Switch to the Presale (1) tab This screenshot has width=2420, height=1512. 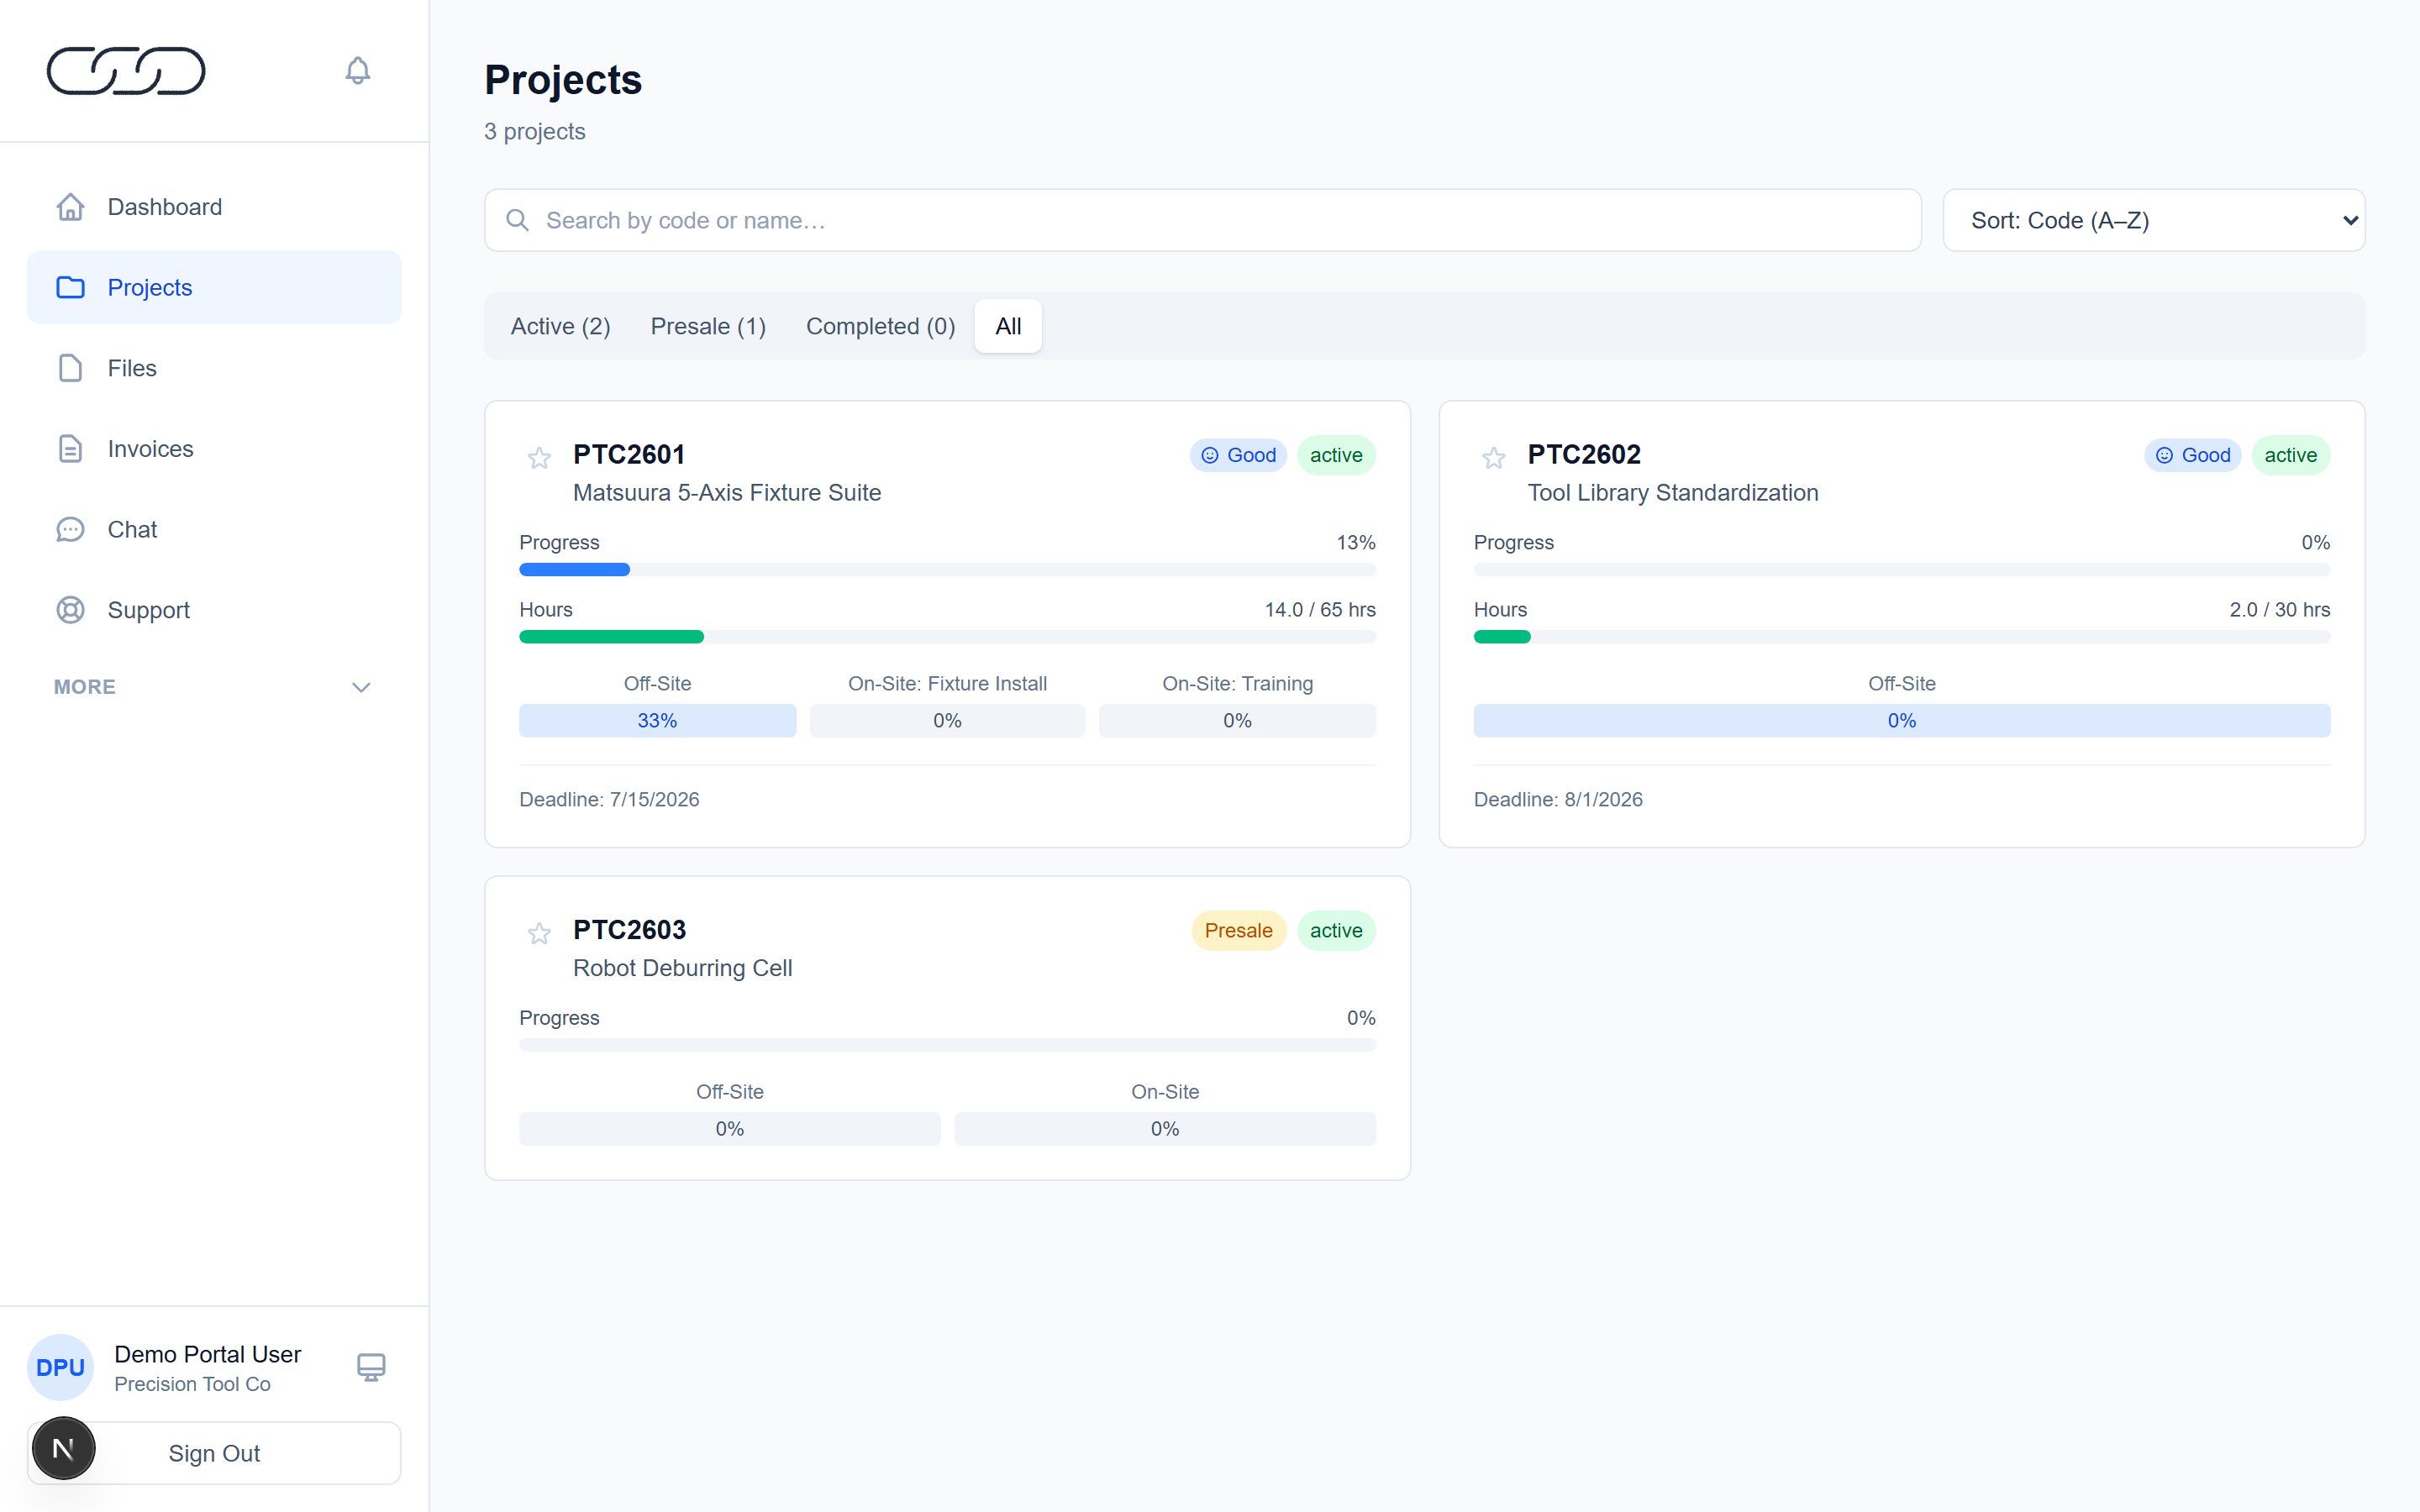tap(708, 326)
